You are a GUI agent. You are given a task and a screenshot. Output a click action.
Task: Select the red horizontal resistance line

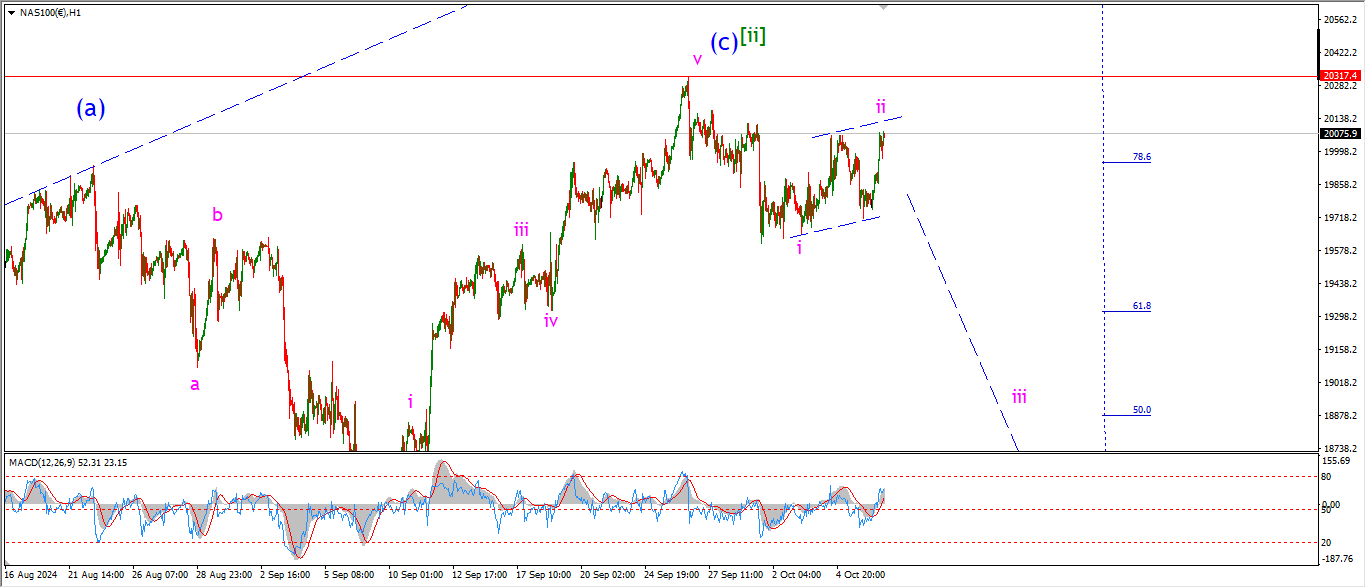point(400,76)
